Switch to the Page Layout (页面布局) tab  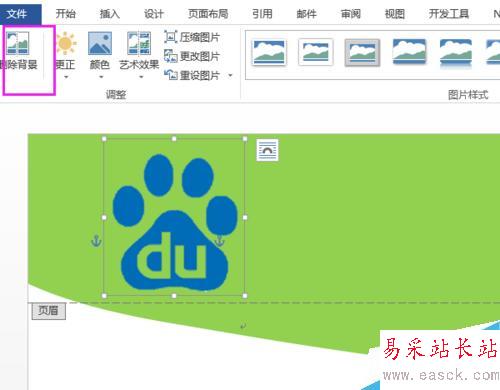pyautogui.click(x=208, y=14)
